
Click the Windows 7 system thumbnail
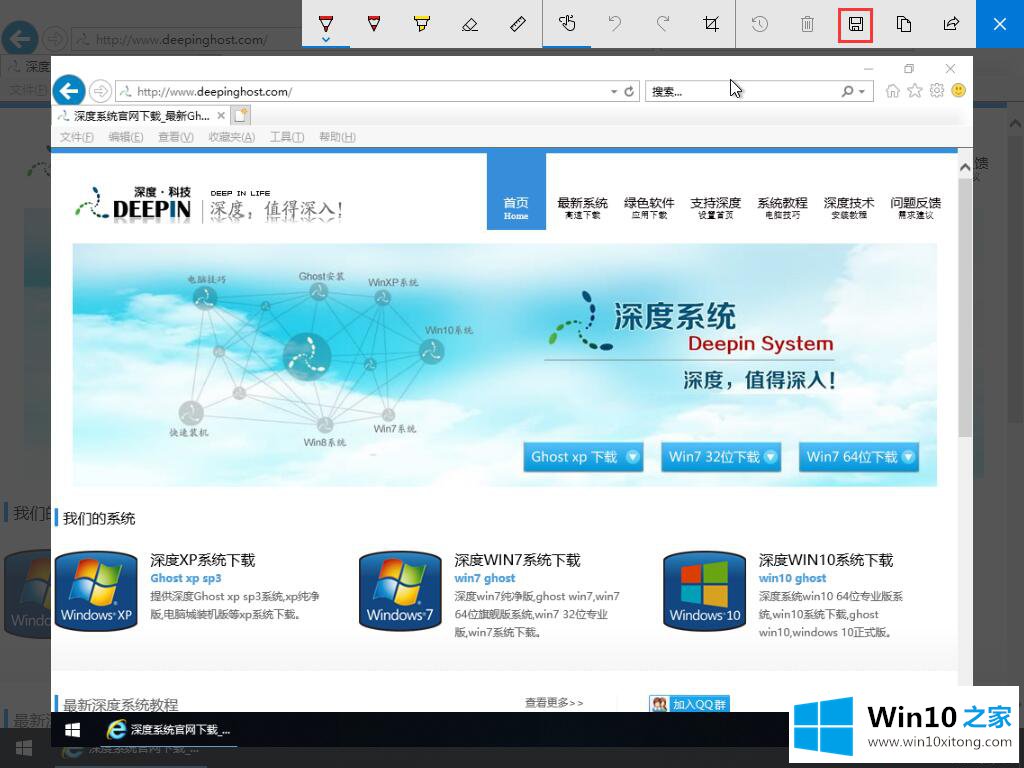pyautogui.click(x=400, y=591)
